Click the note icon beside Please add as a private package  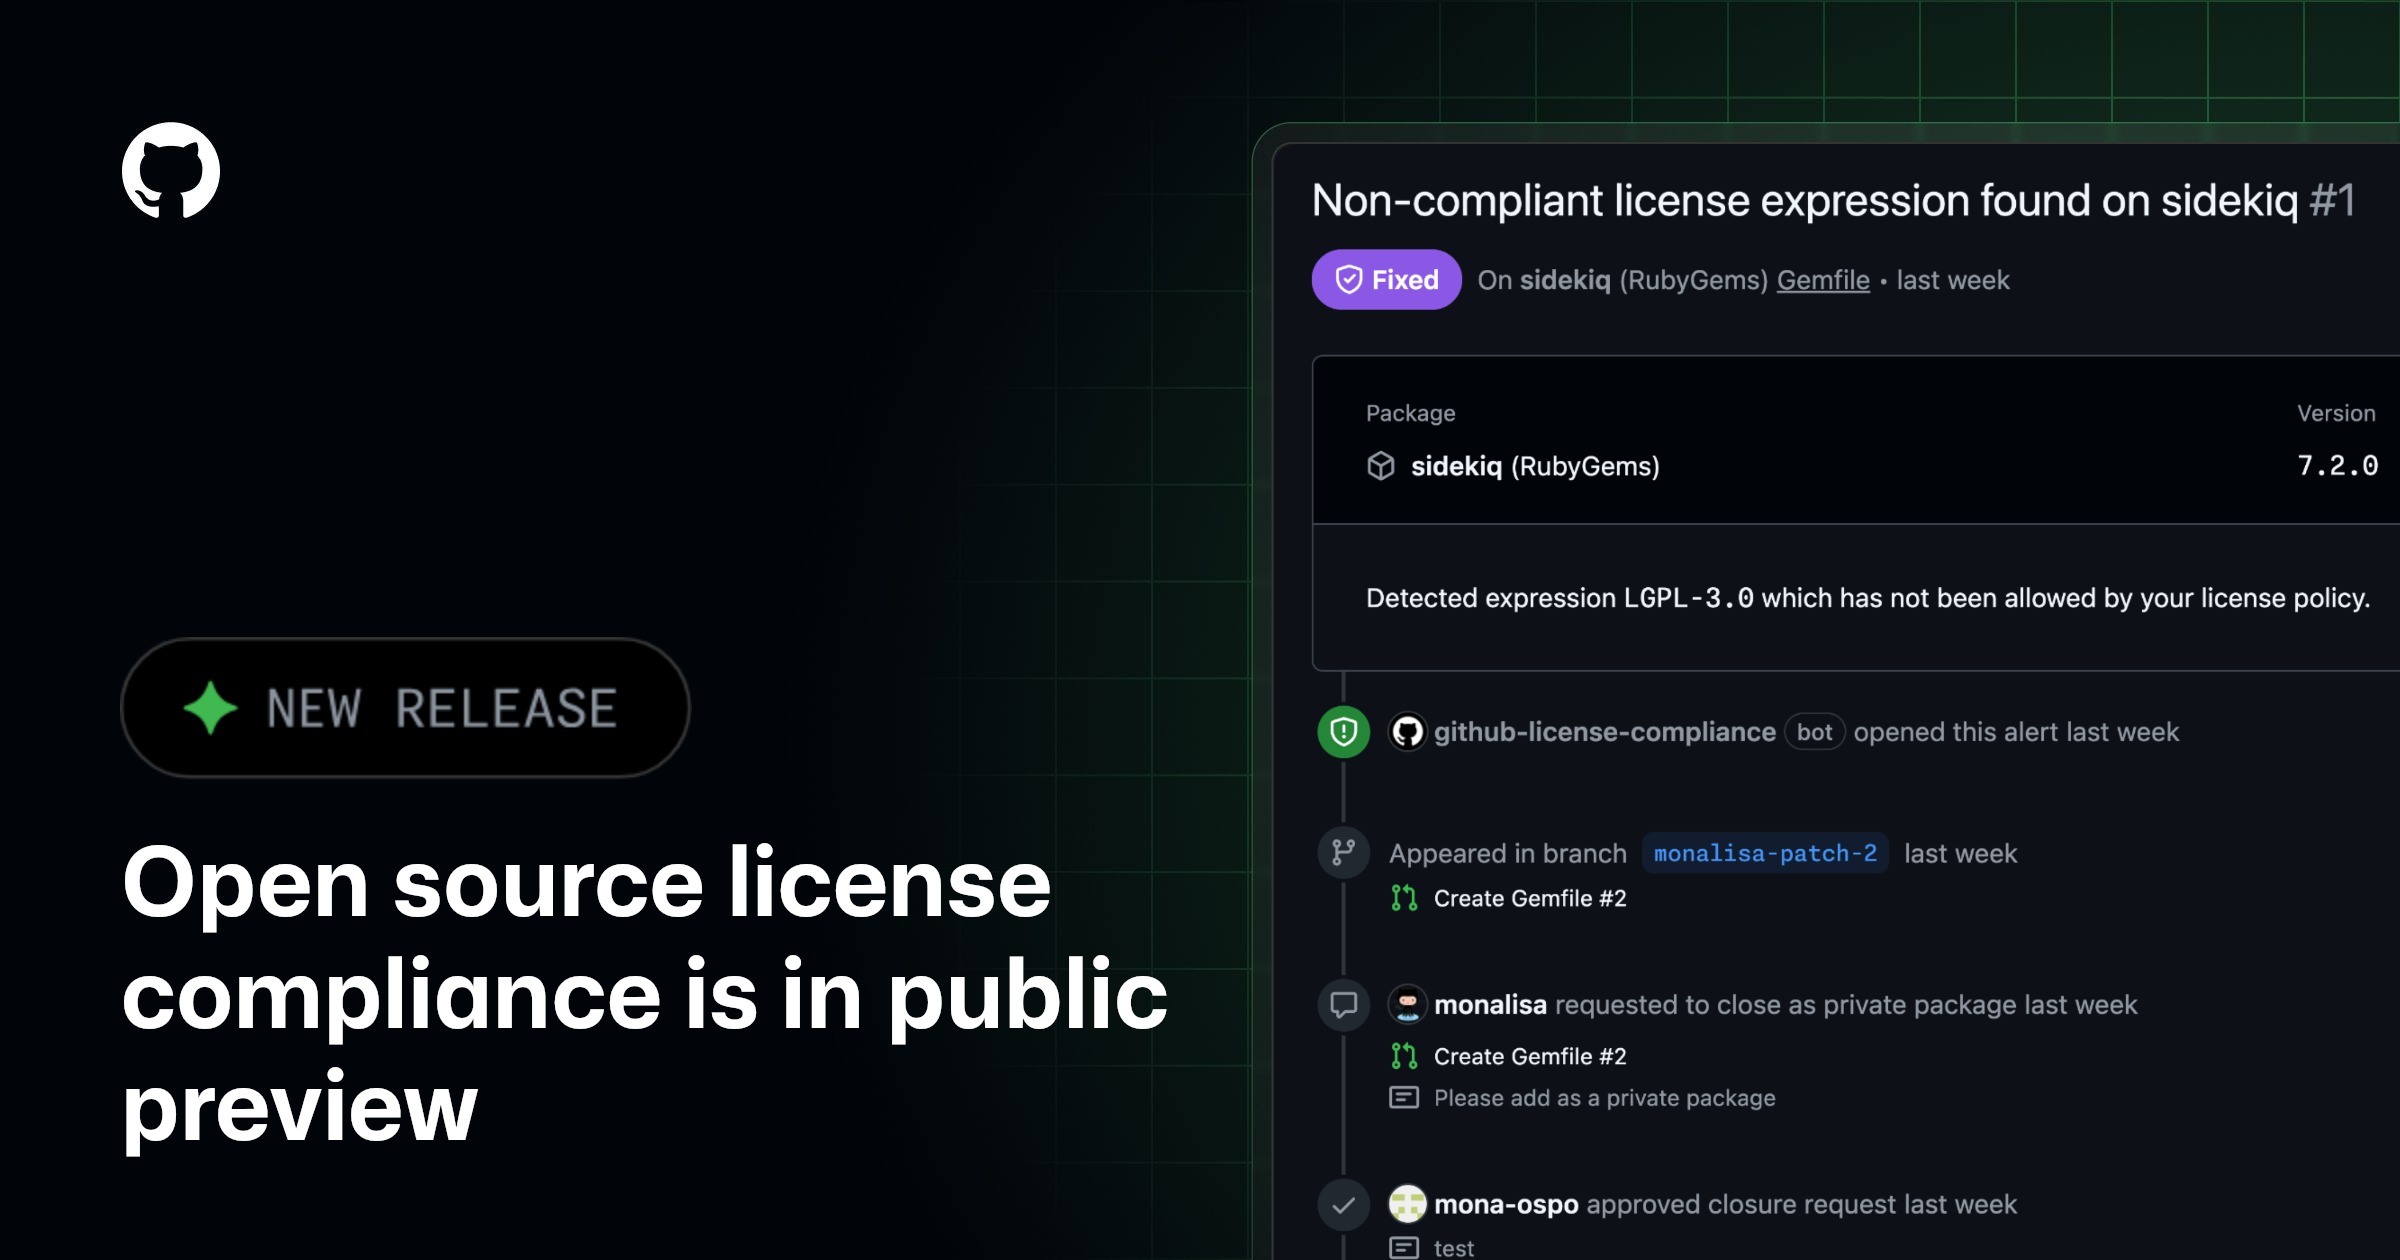[1404, 1098]
